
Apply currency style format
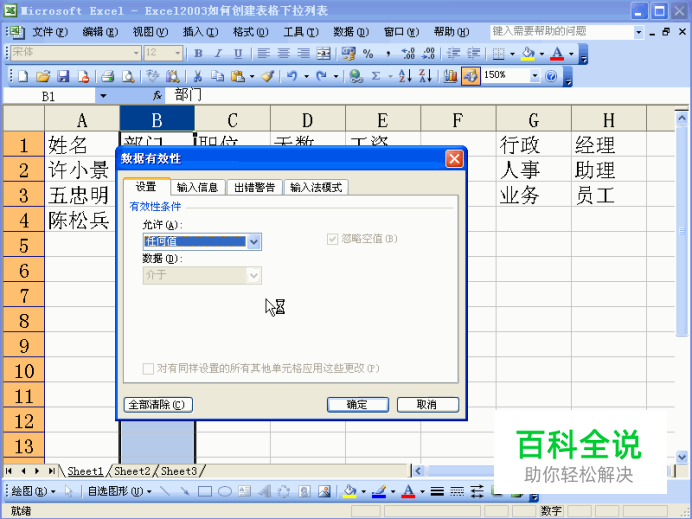click(349, 53)
